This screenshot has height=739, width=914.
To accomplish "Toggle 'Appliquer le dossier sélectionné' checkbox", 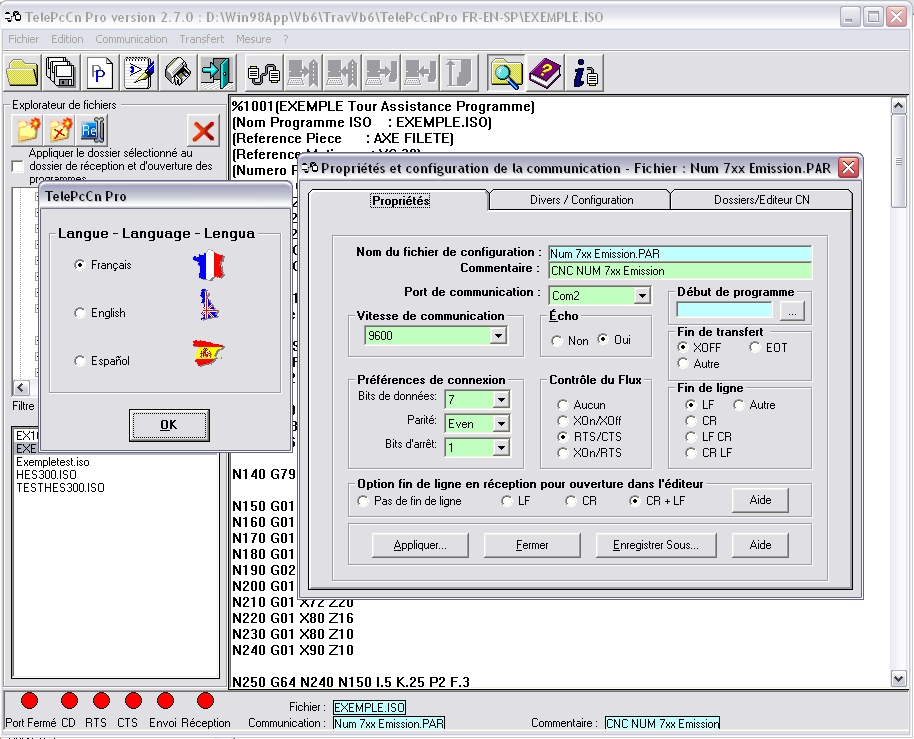I will [x=18, y=166].
